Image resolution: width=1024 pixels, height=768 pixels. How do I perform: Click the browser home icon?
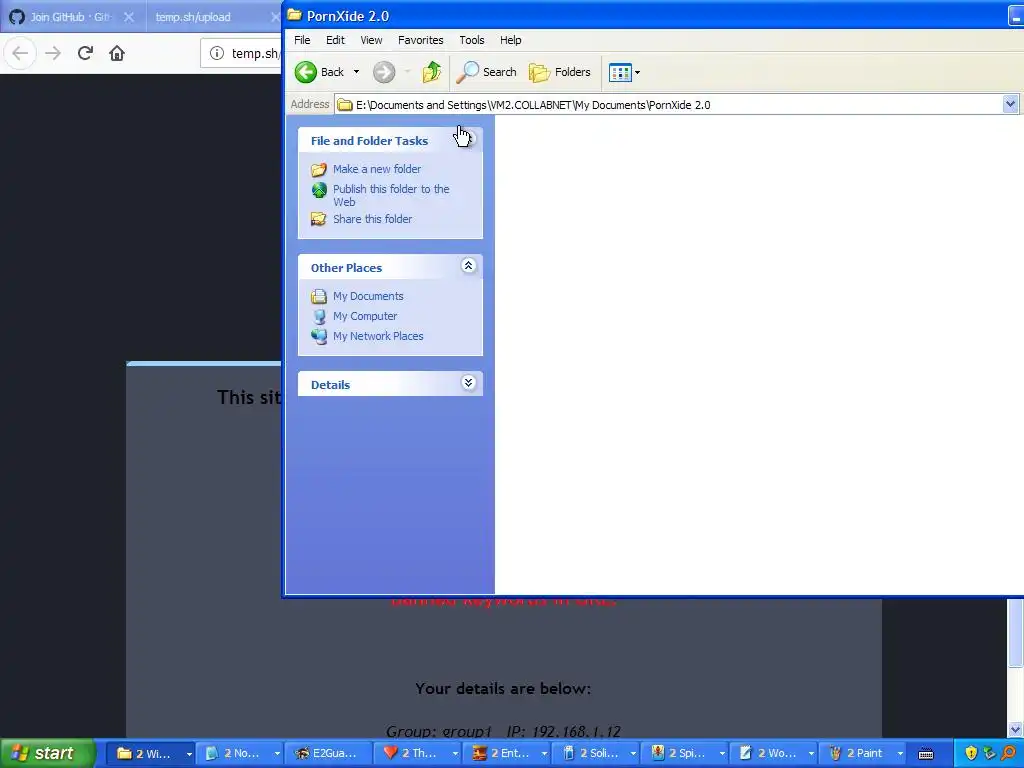(x=117, y=53)
